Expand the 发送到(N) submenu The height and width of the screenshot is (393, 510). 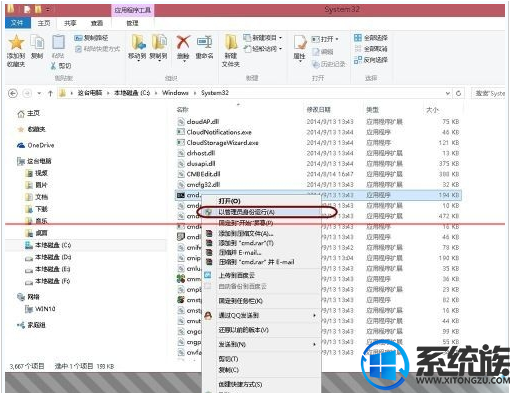314,344
